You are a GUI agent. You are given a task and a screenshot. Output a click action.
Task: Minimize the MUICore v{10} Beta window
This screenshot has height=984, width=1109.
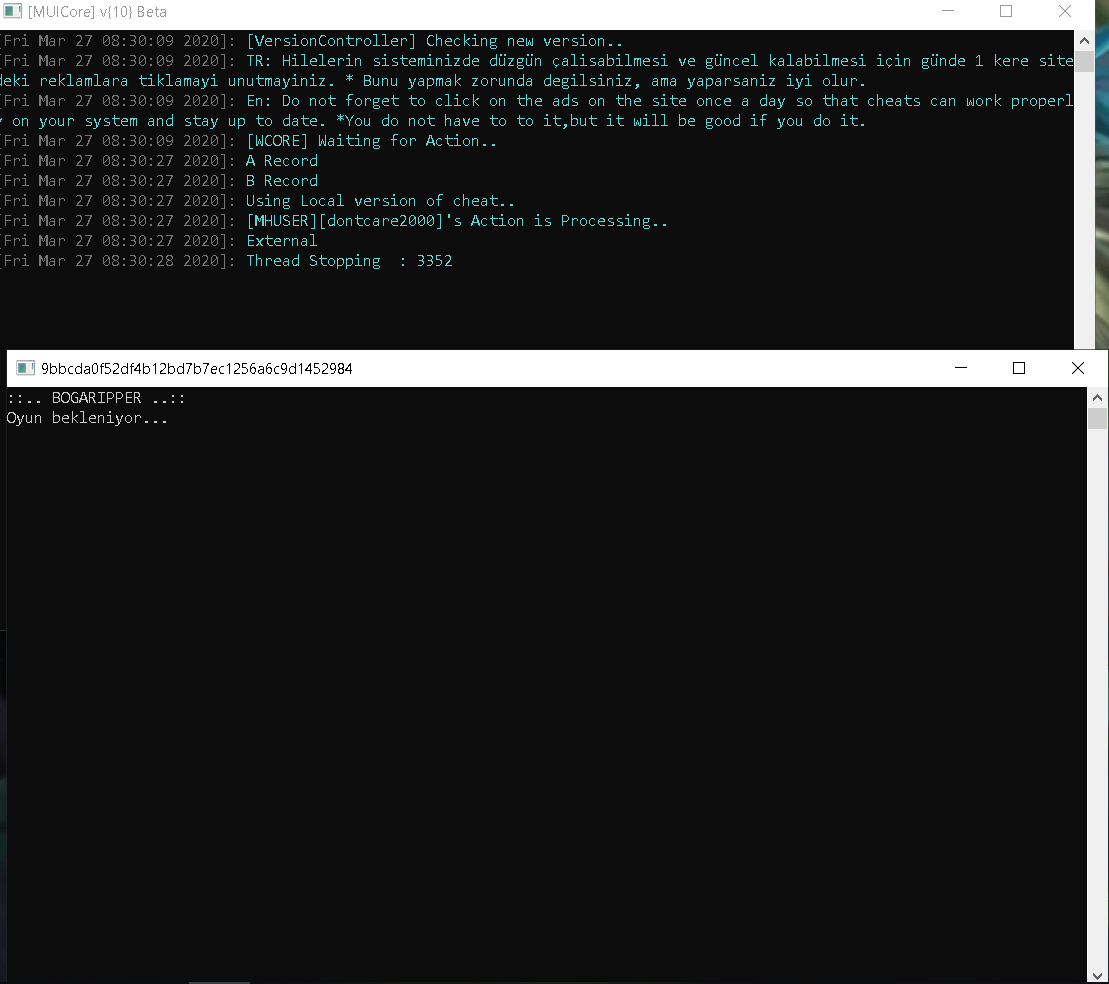coord(948,11)
